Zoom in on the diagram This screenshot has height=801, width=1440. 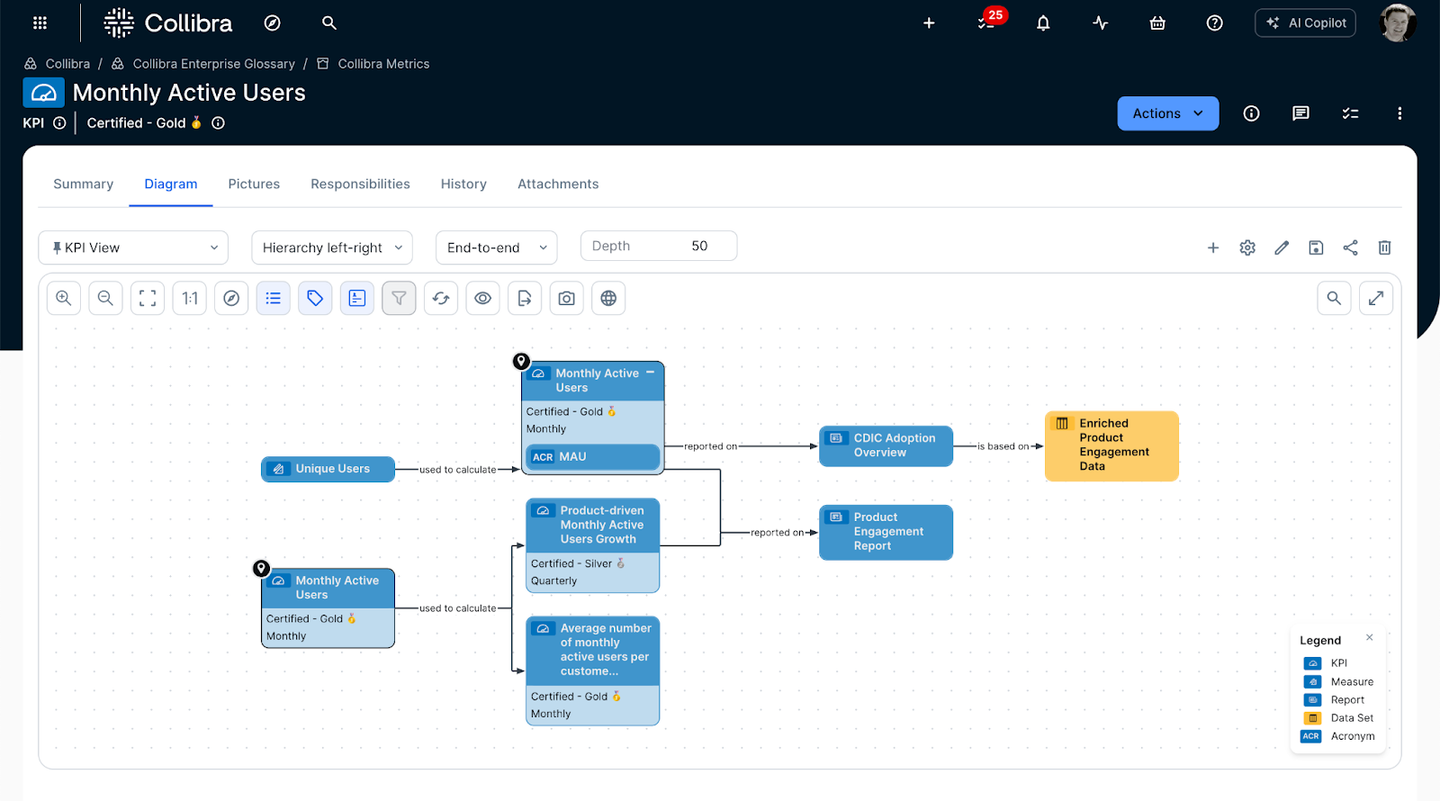coord(63,297)
